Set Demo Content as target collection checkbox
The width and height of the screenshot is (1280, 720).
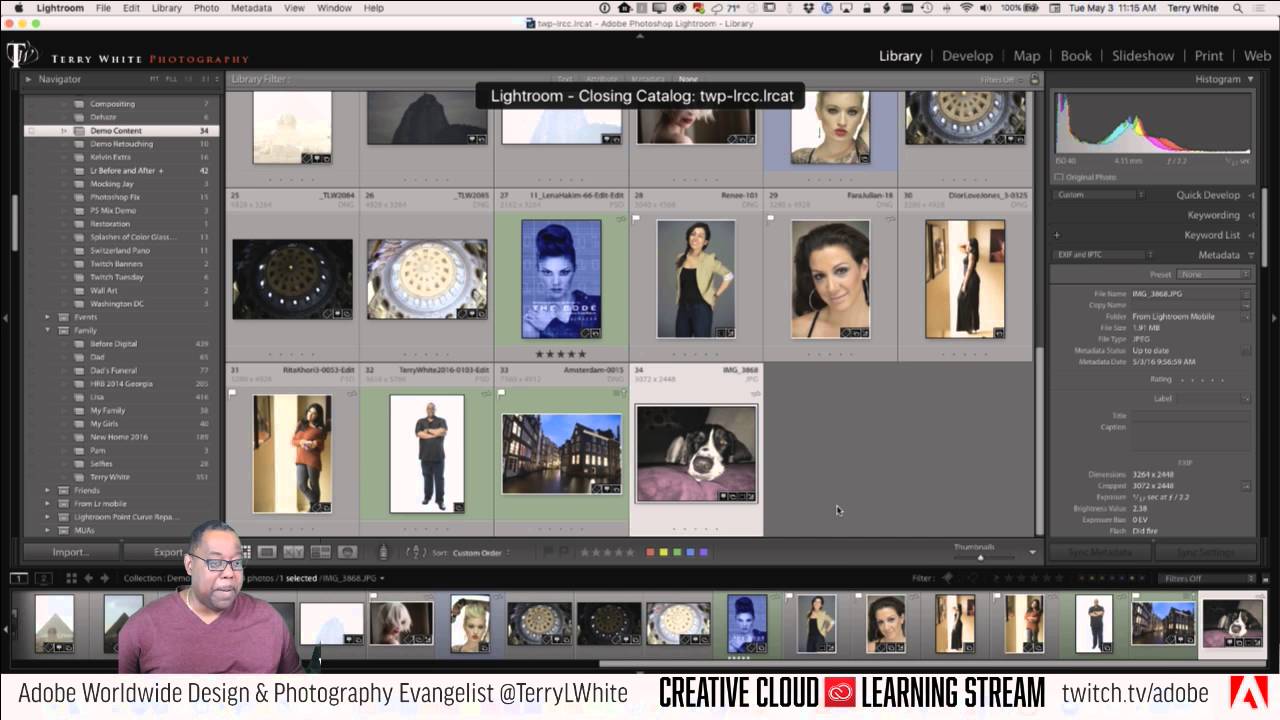pyautogui.click(x=31, y=131)
